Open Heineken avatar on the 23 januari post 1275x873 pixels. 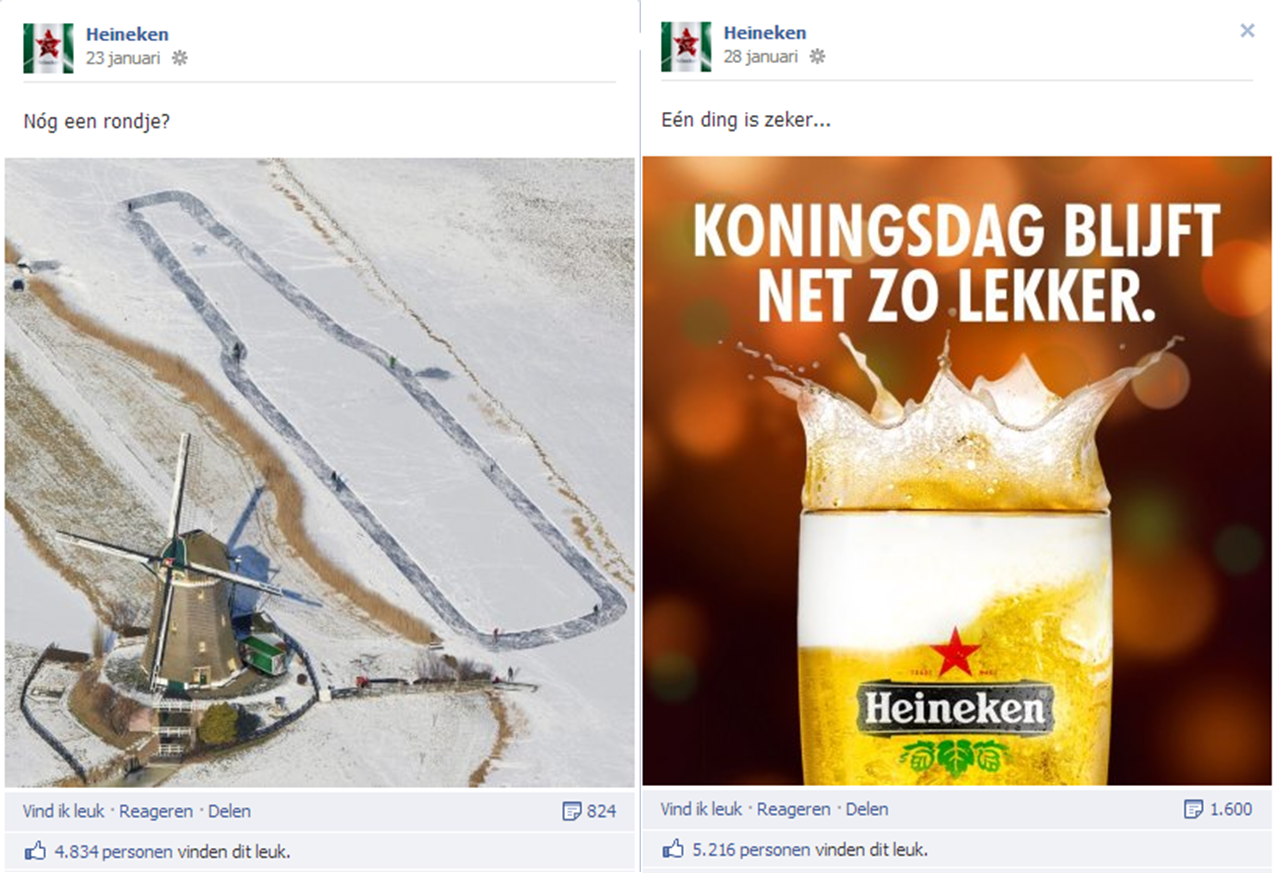click(48, 48)
